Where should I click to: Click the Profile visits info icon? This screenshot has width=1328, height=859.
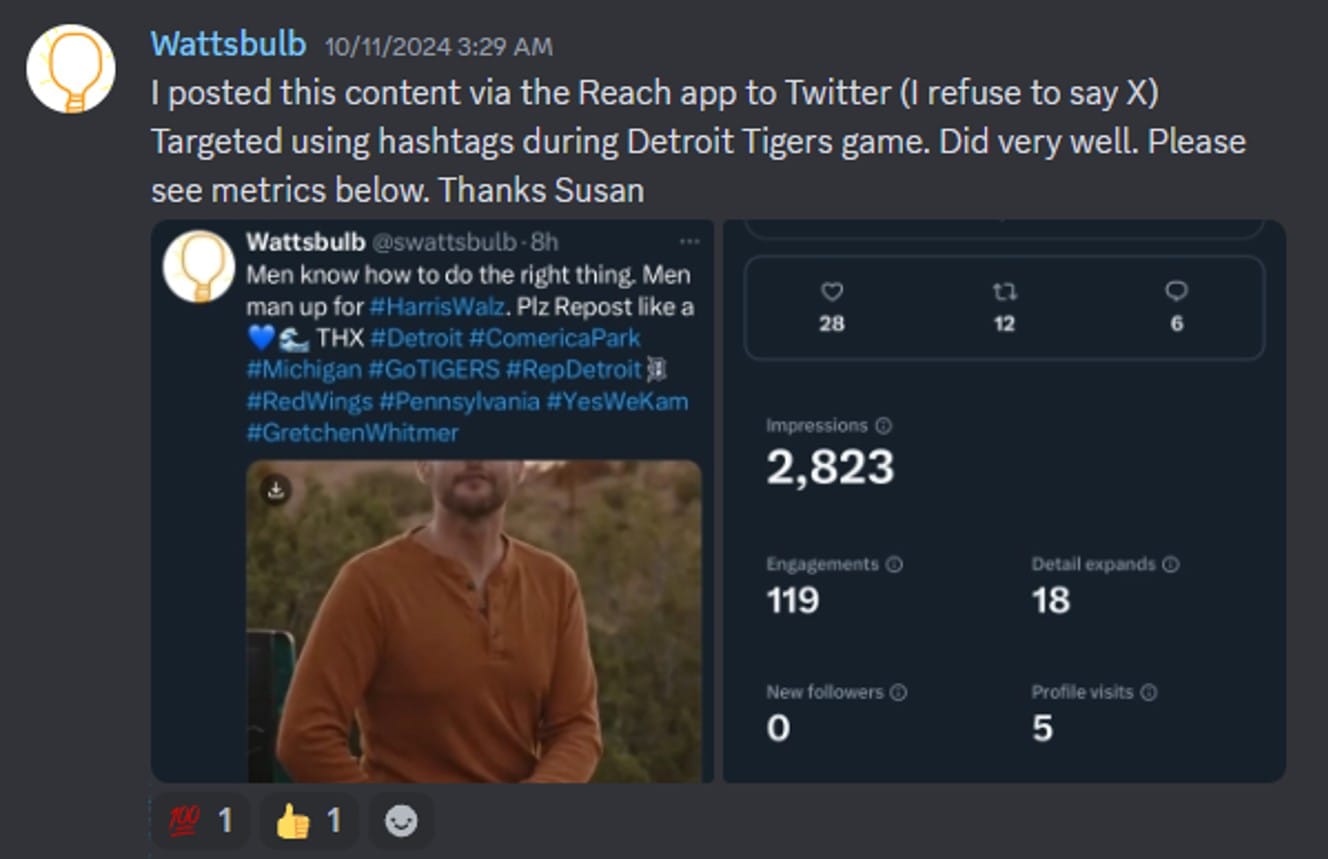(1149, 692)
